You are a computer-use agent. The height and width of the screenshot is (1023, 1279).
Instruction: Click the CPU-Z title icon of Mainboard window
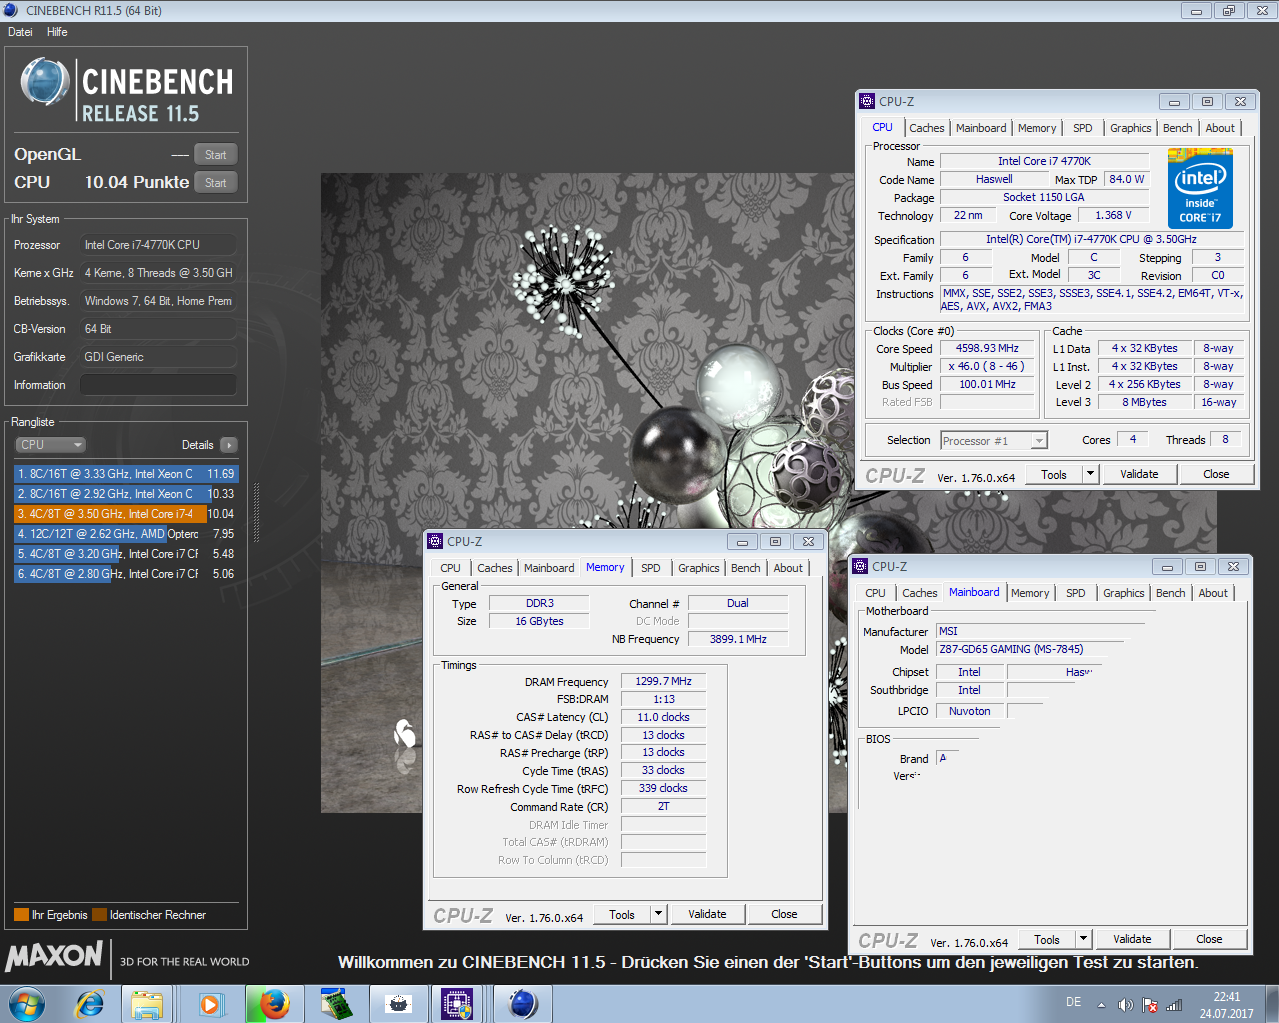click(x=860, y=566)
